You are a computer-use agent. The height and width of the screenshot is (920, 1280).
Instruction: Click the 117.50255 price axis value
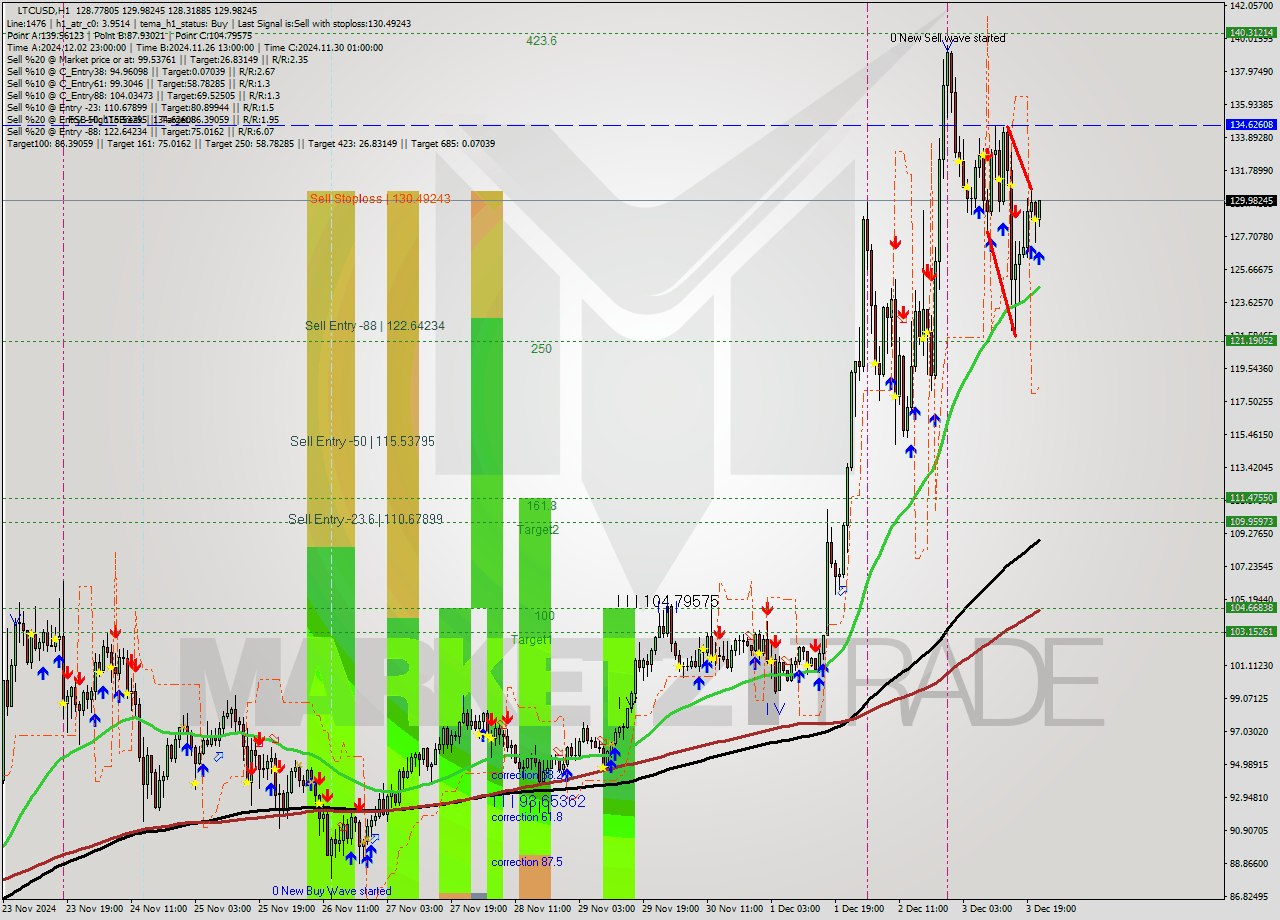(1251, 402)
